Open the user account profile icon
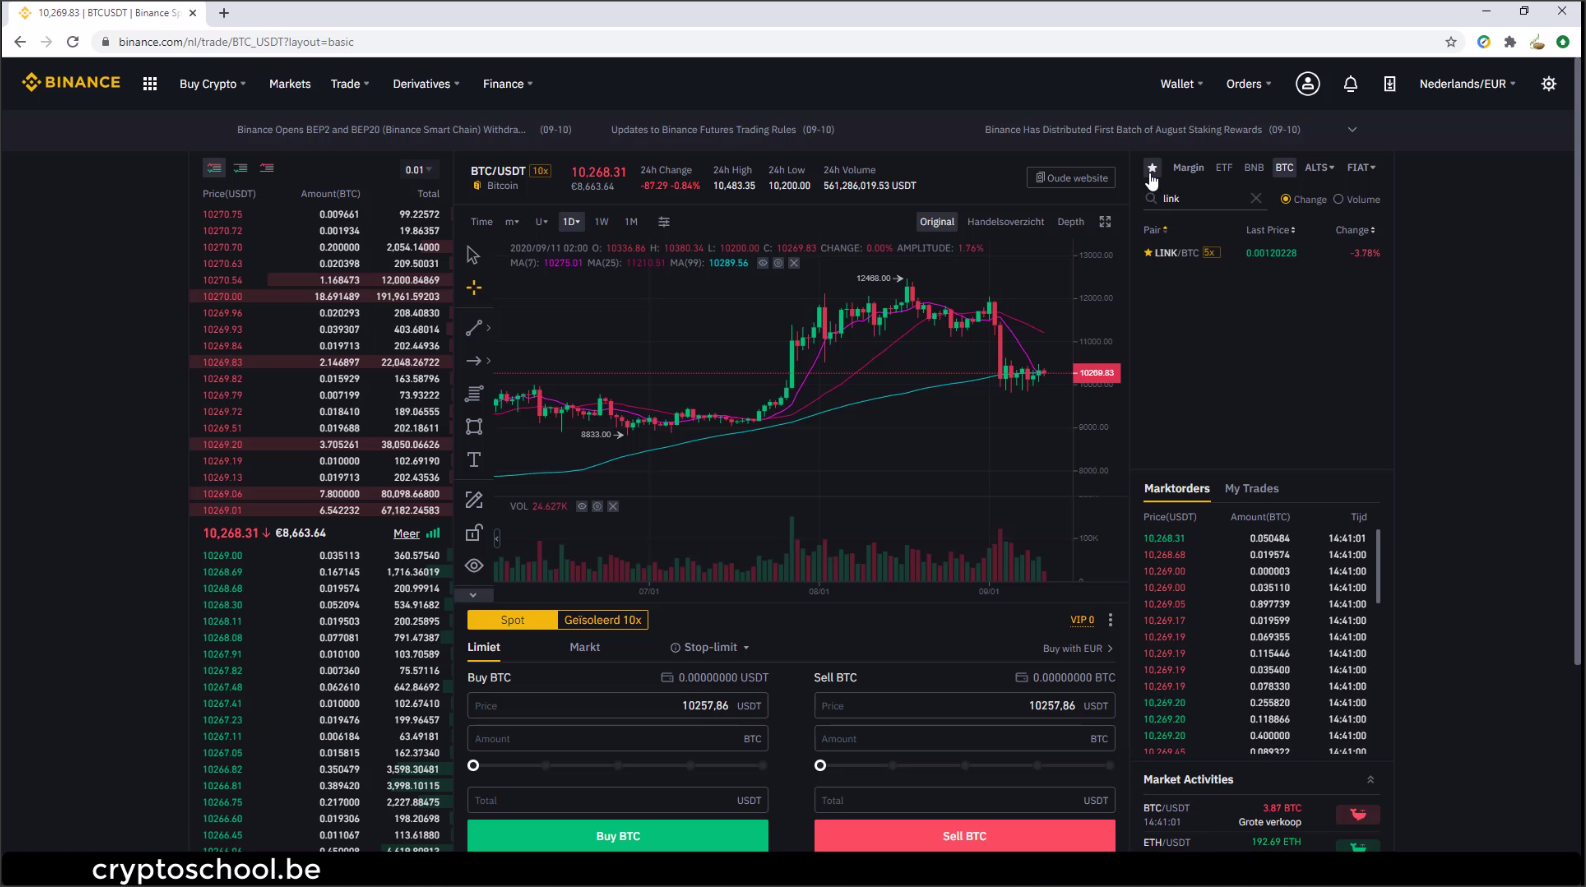The height and width of the screenshot is (887, 1586). click(x=1308, y=84)
